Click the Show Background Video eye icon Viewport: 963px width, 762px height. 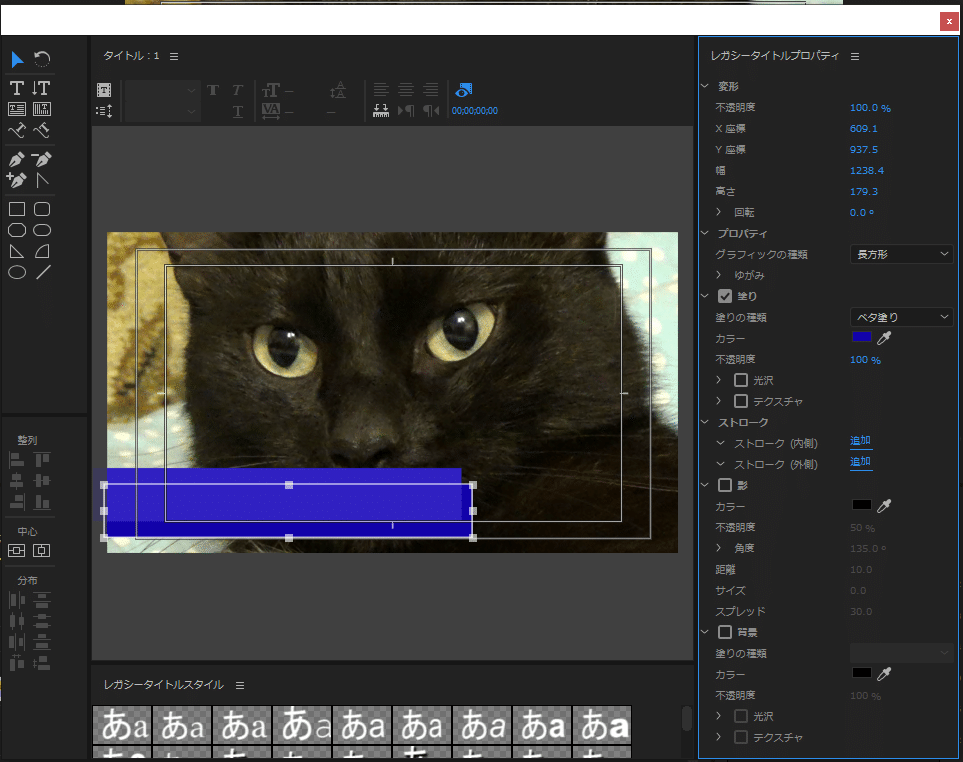pyautogui.click(x=464, y=90)
